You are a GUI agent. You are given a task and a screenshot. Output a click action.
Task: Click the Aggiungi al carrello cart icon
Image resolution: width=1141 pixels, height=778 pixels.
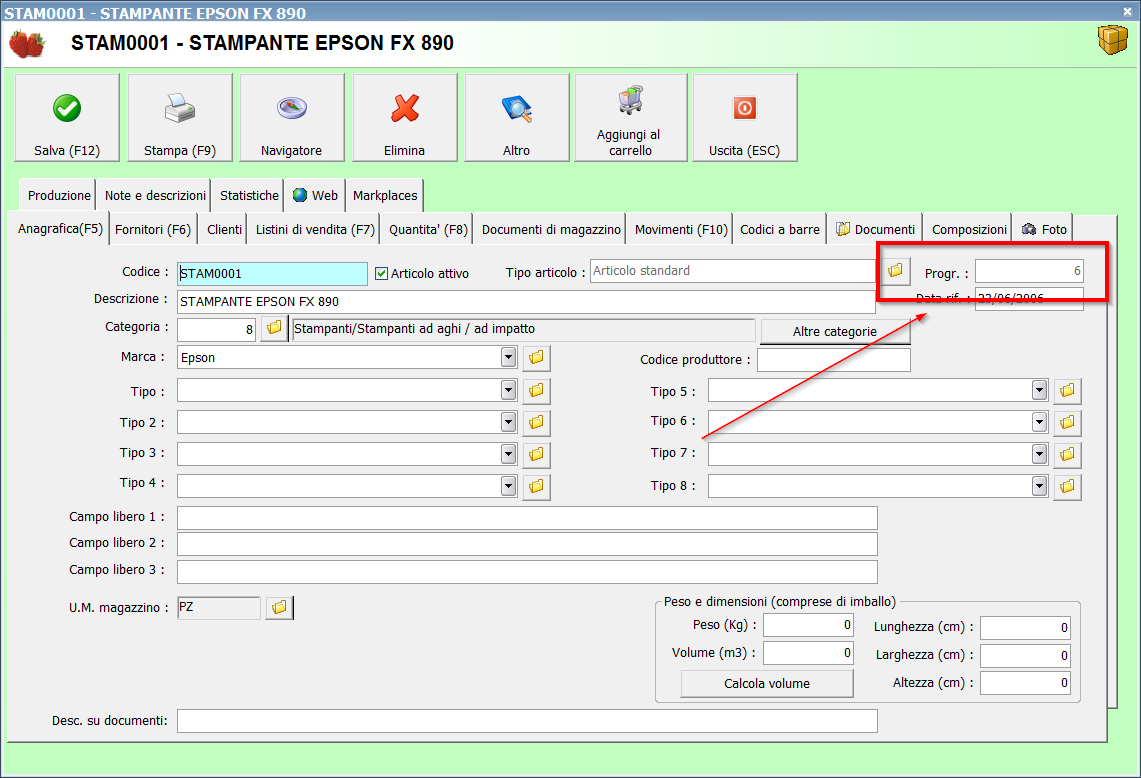tap(631, 100)
